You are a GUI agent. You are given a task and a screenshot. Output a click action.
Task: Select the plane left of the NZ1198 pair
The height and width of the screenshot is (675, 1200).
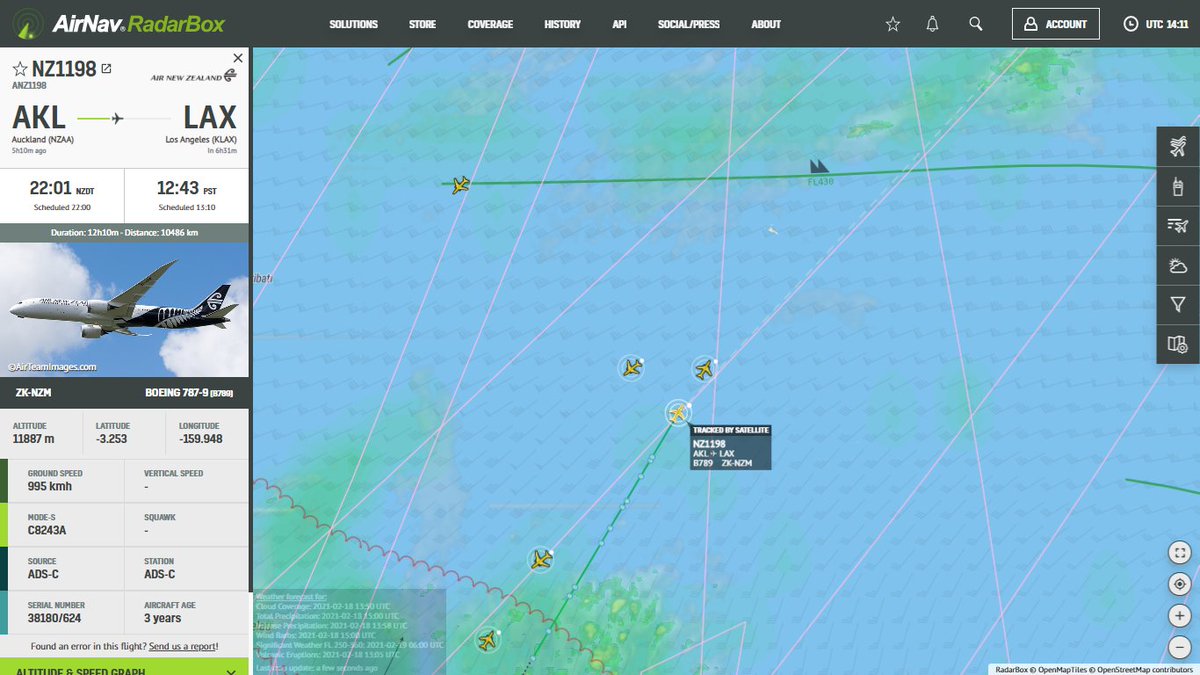coord(631,368)
